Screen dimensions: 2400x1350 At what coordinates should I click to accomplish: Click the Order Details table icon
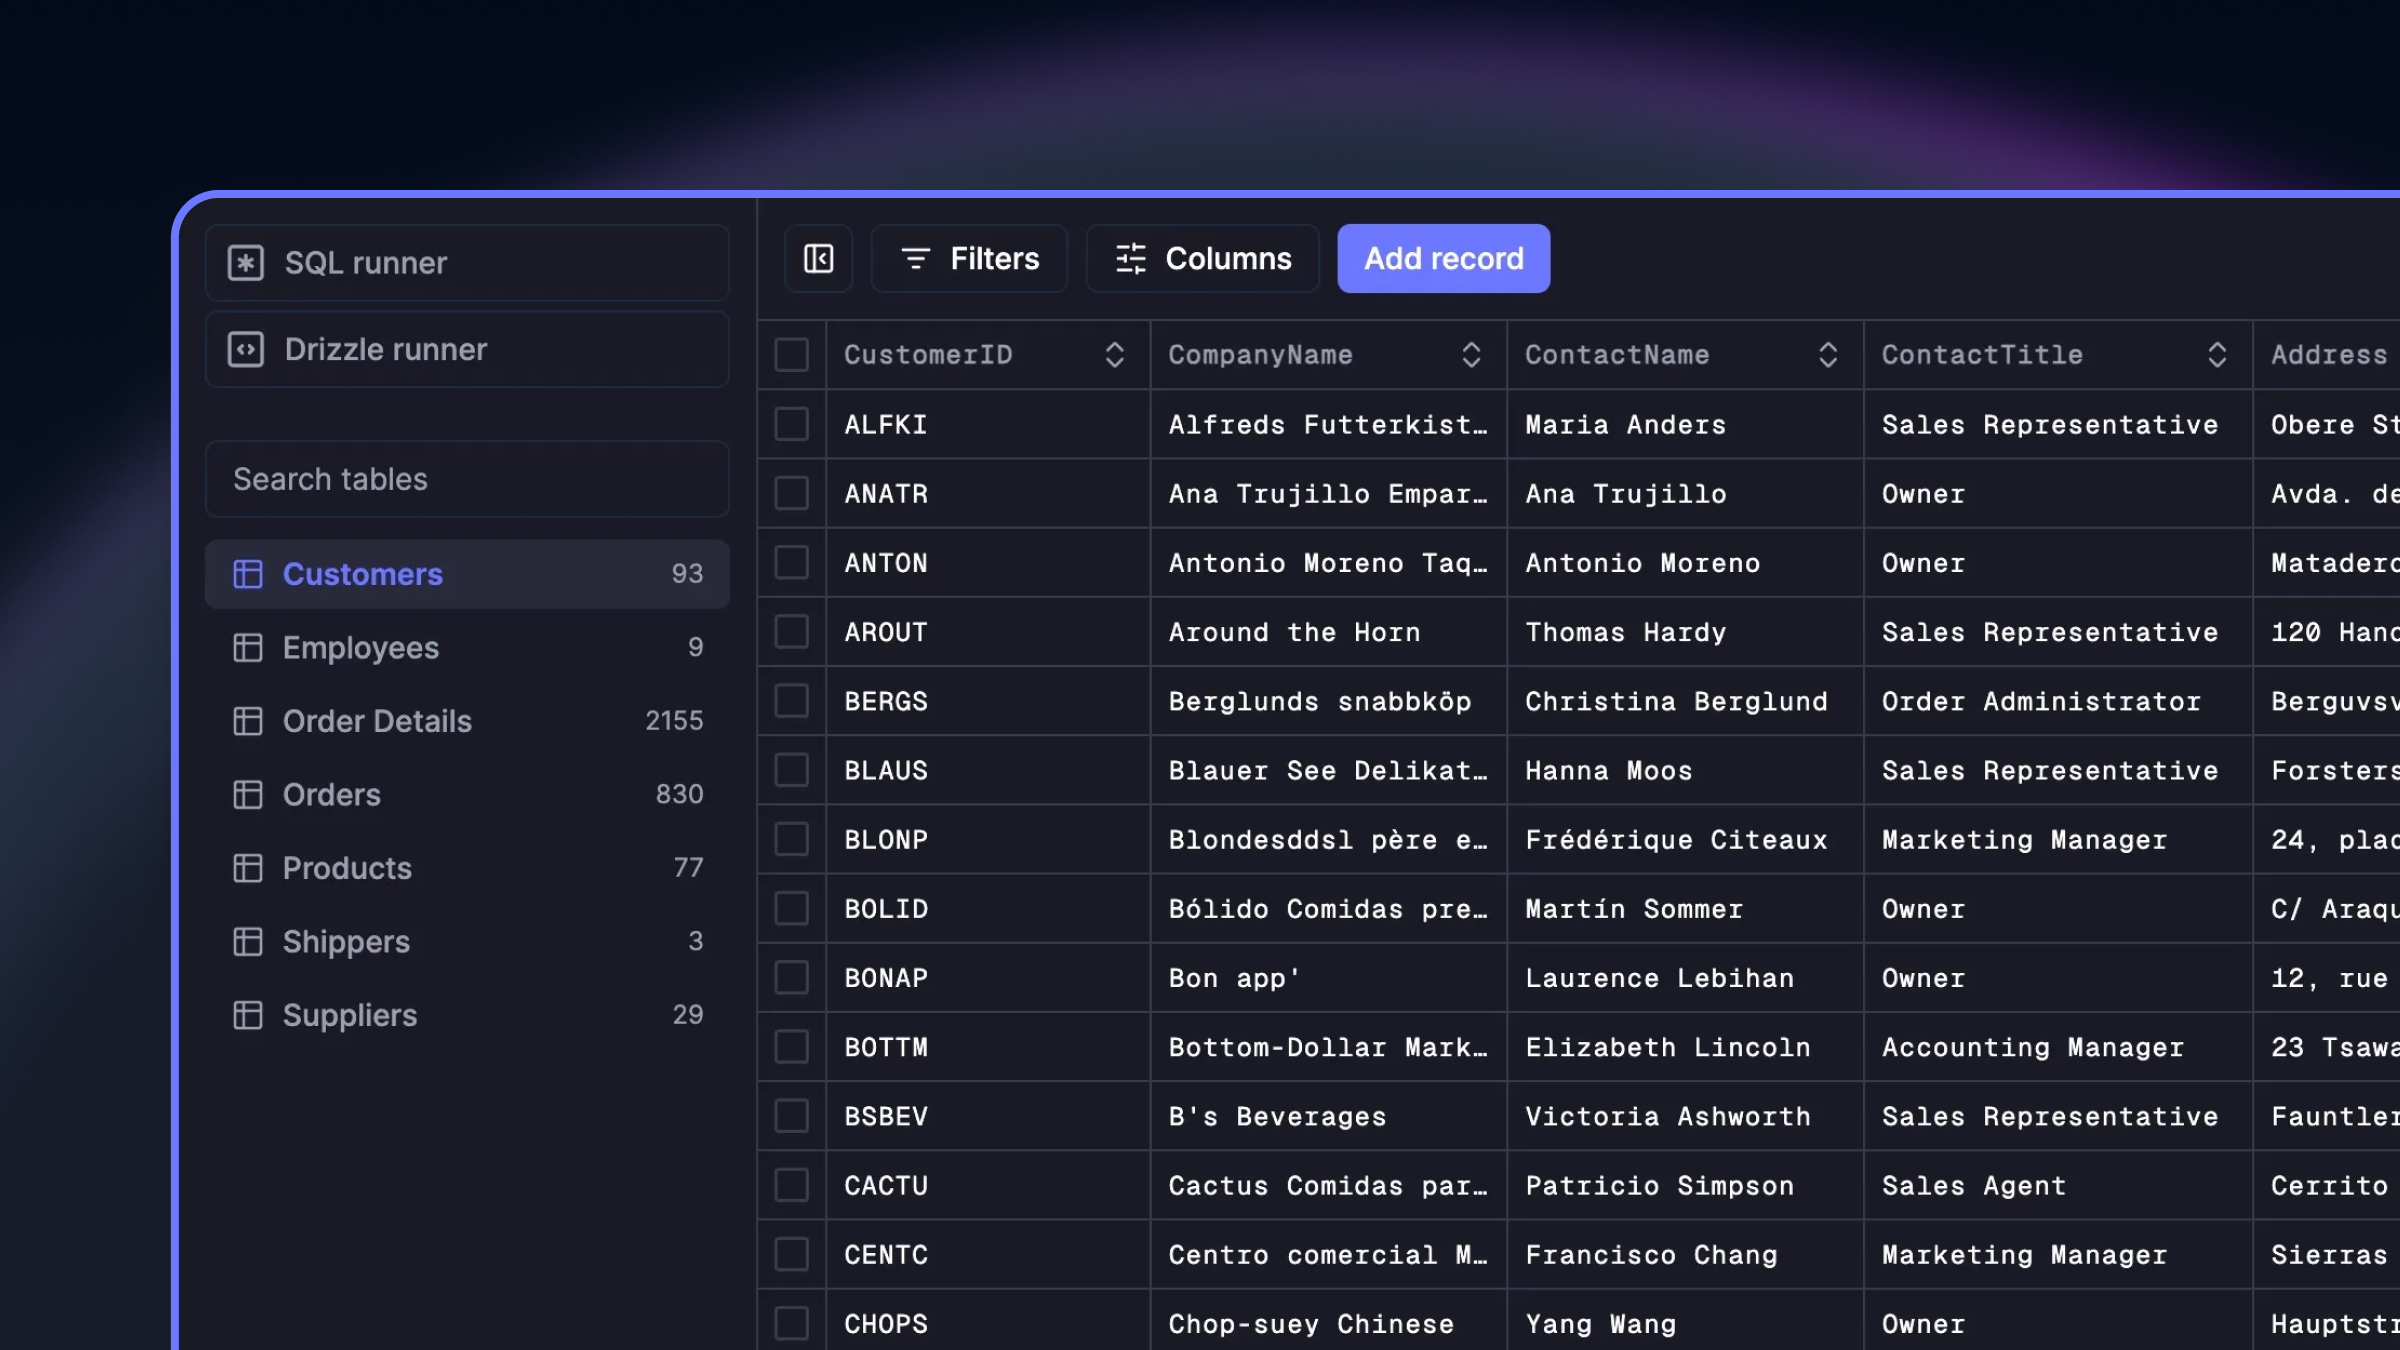click(x=248, y=721)
